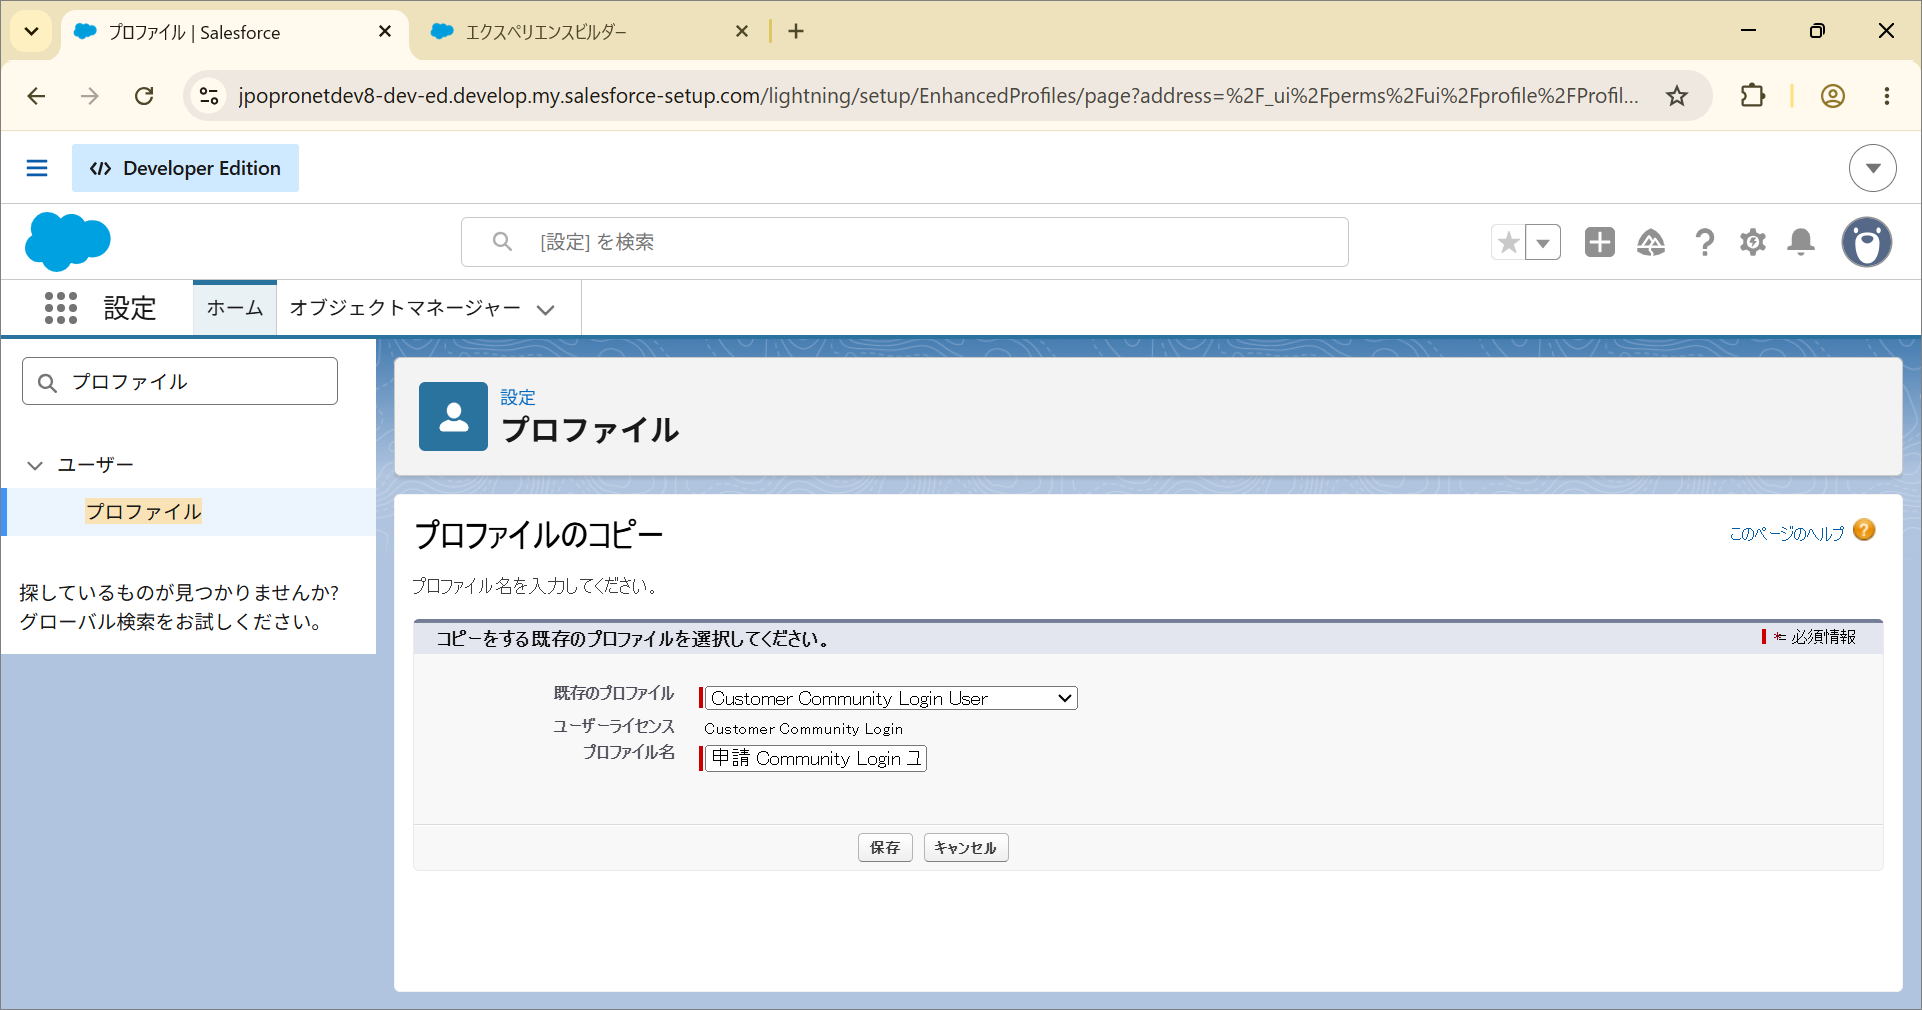The height and width of the screenshot is (1010, 1922).
Task: Collapse the ユーザー tree section
Action: 35,465
